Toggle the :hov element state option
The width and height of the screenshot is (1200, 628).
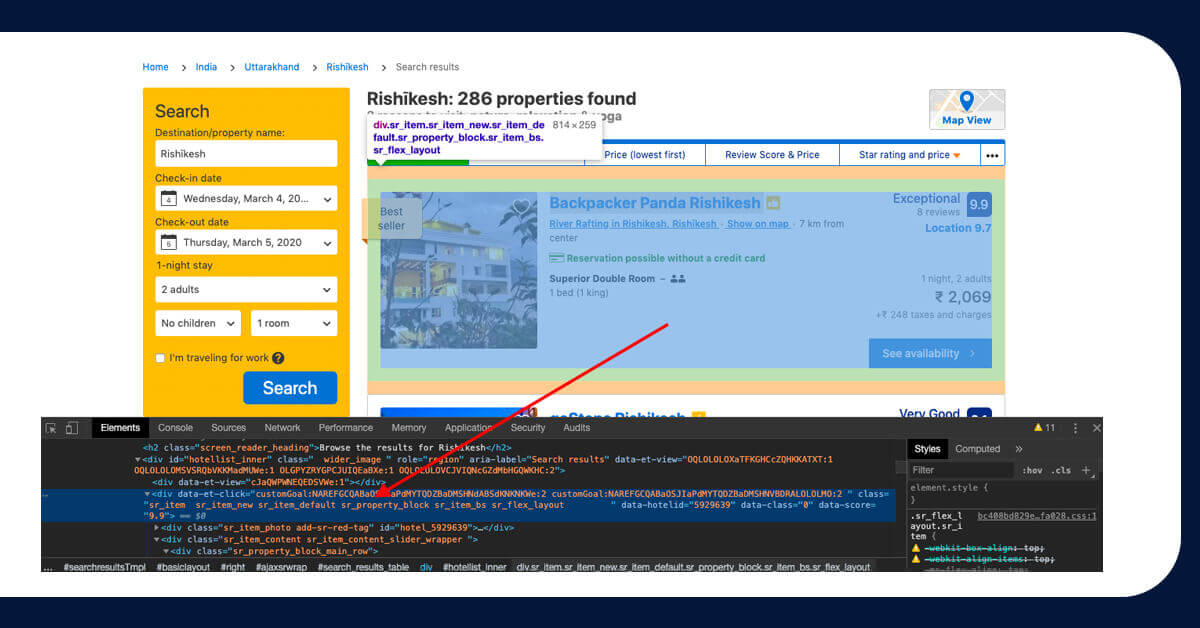point(1031,470)
